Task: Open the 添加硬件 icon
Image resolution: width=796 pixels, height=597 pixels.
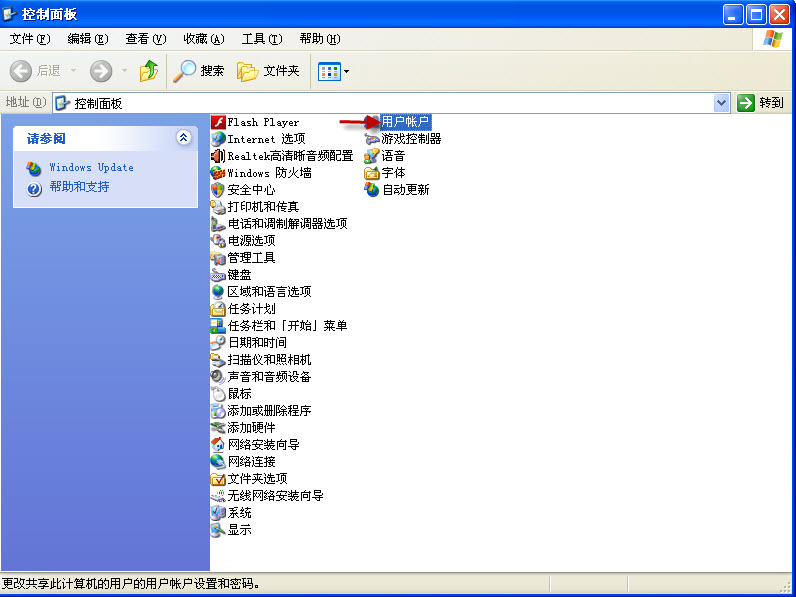Action: 218,428
